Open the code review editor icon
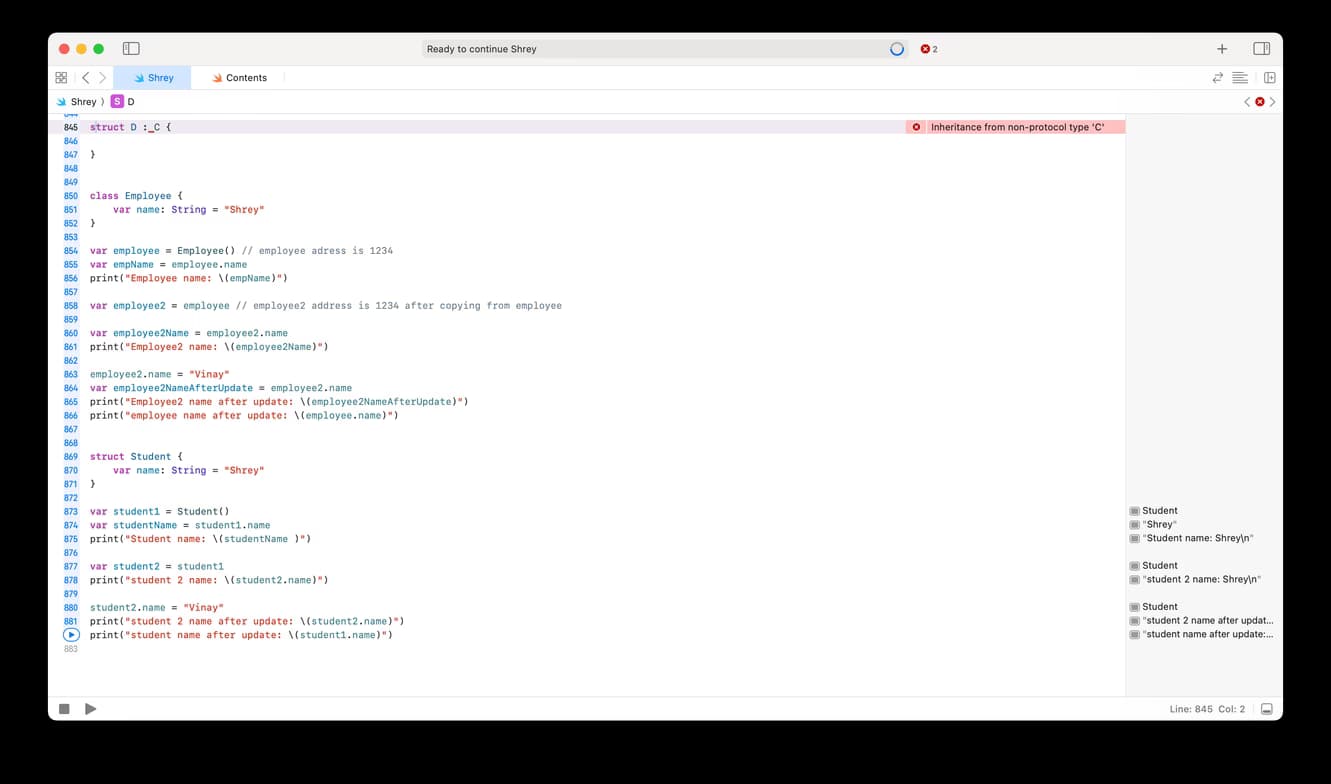Image resolution: width=1331 pixels, height=784 pixels. (1218, 77)
